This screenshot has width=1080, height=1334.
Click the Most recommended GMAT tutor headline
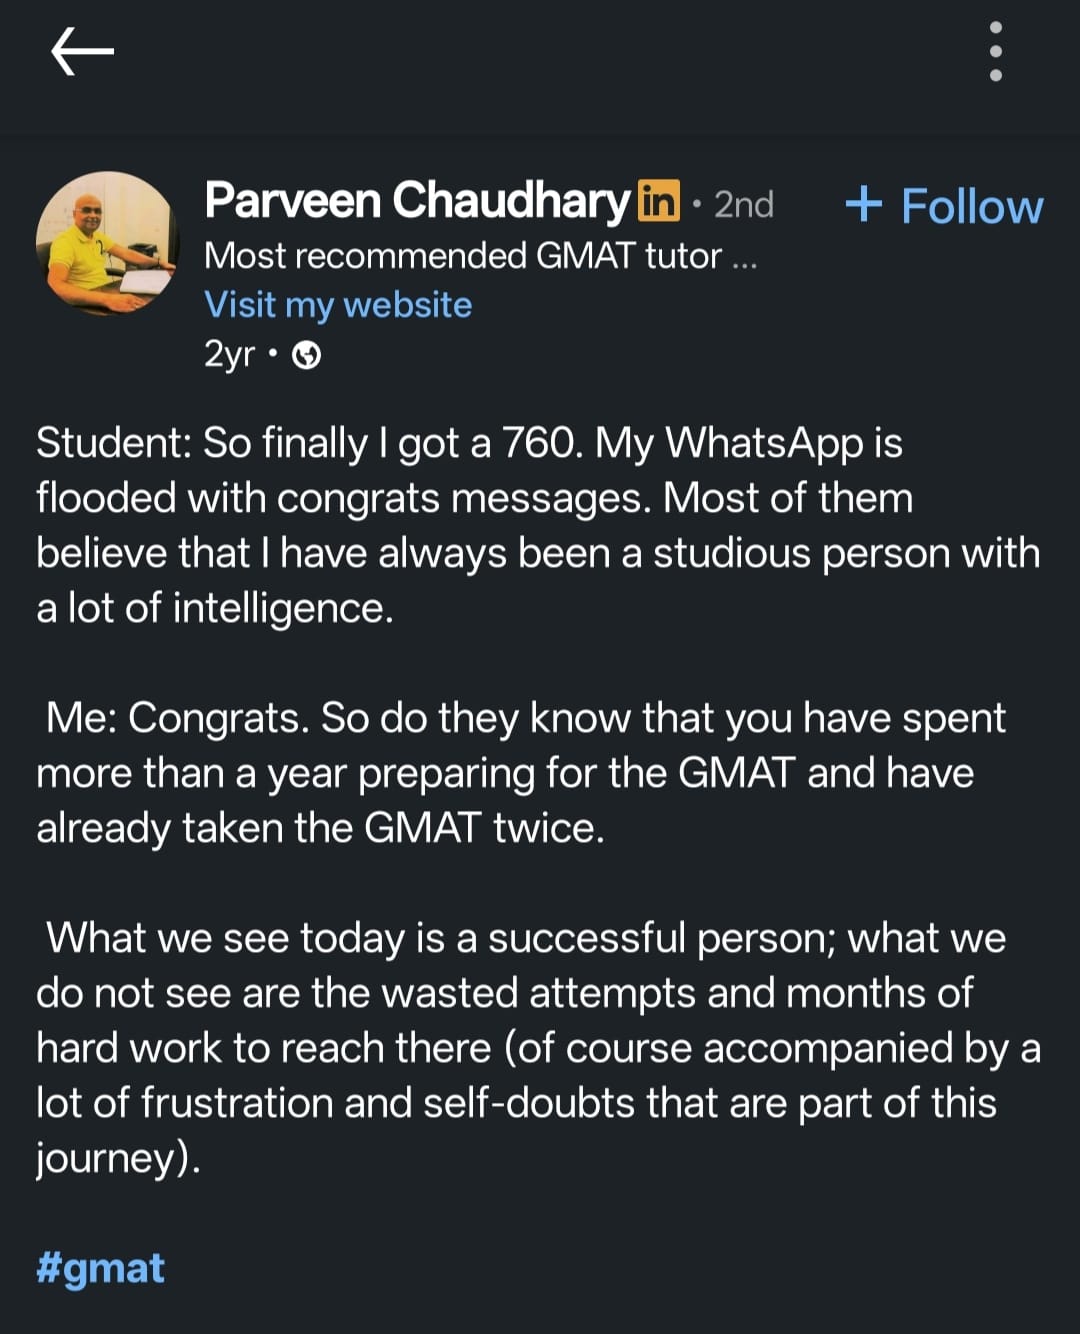(462, 256)
